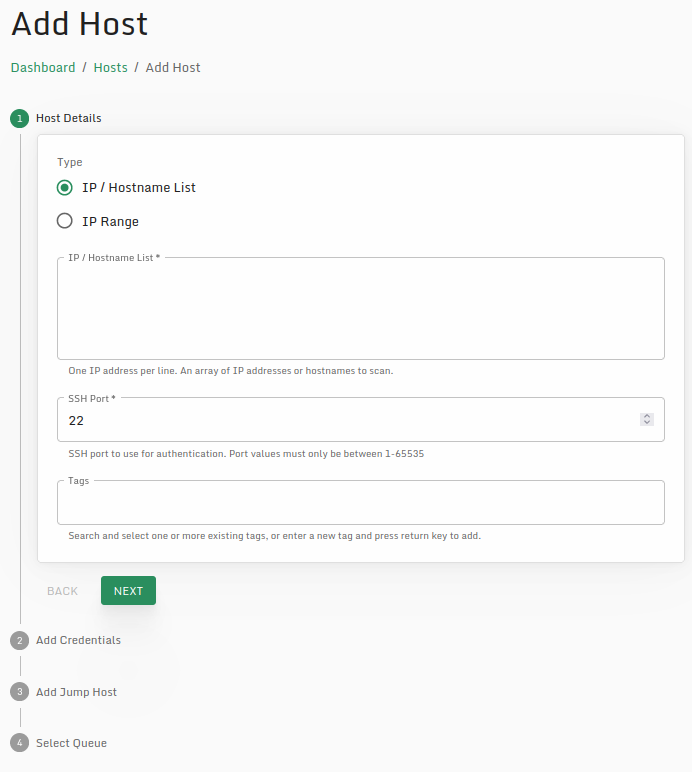This screenshot has height=772, width=692.
Task: Select the Add Jump Host step label
Action: point(76,692)
